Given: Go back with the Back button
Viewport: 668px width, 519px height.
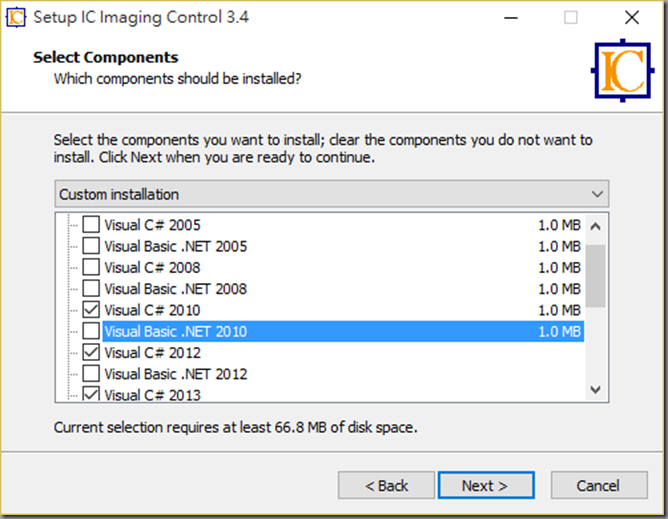Looking at the screenshot, I should (x=386, y=485).
